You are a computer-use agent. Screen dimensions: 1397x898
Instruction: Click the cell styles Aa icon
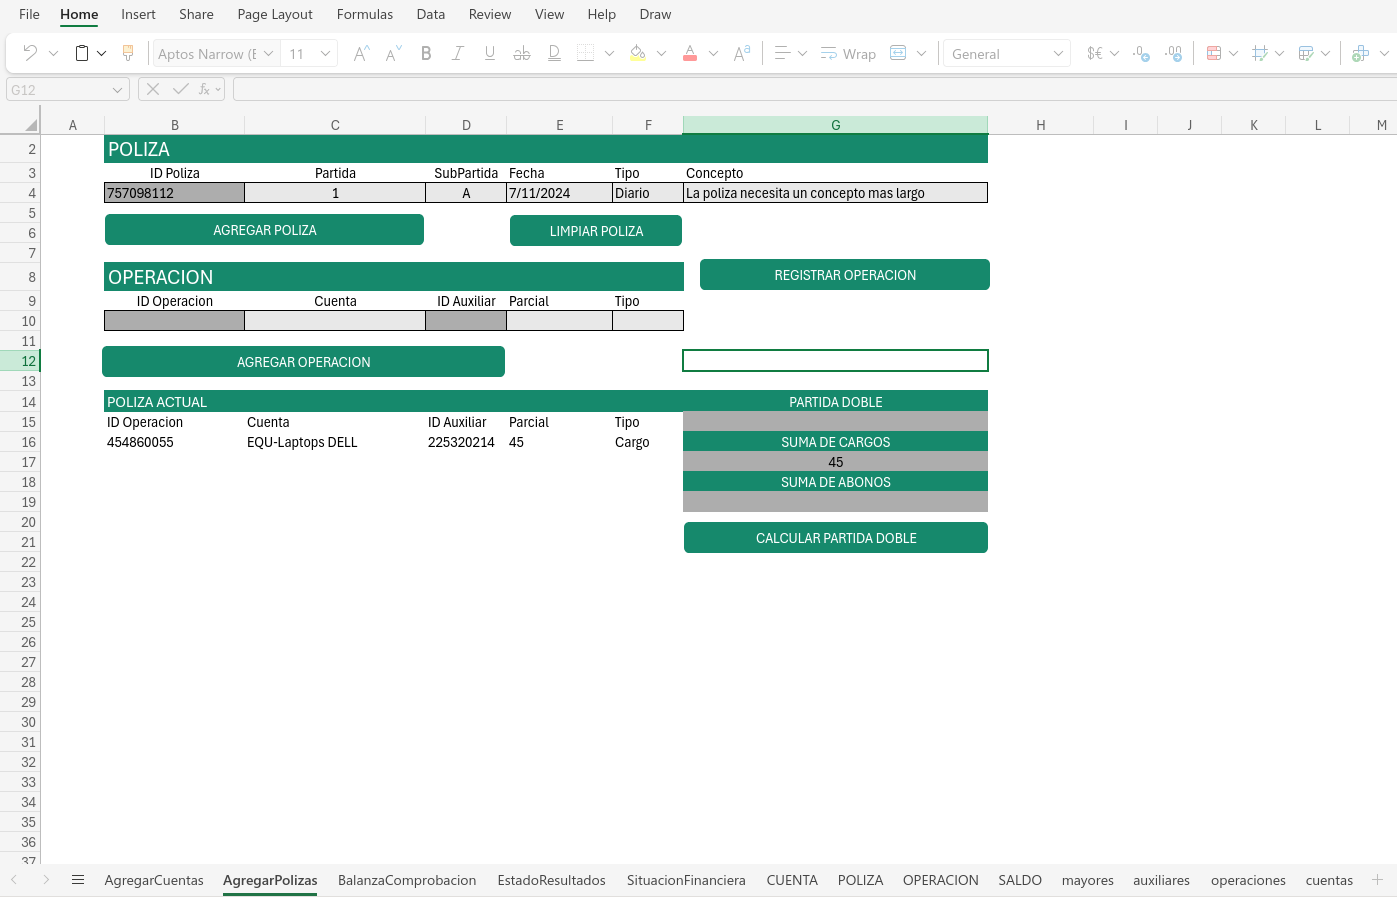point(742,53)
